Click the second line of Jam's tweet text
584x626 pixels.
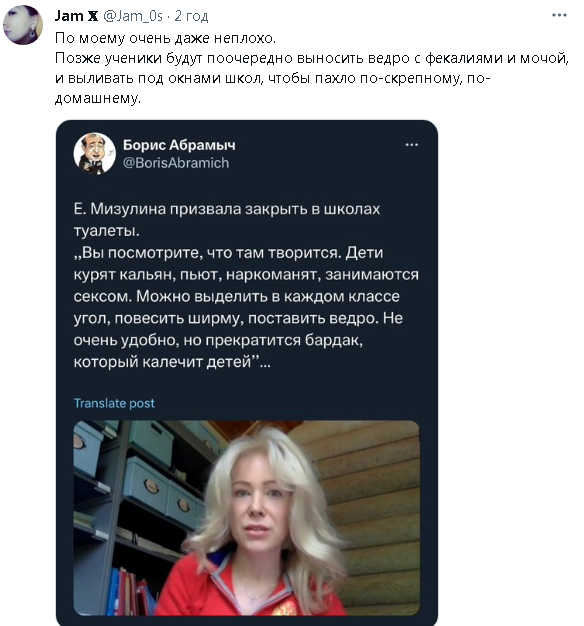click(312, 58)
